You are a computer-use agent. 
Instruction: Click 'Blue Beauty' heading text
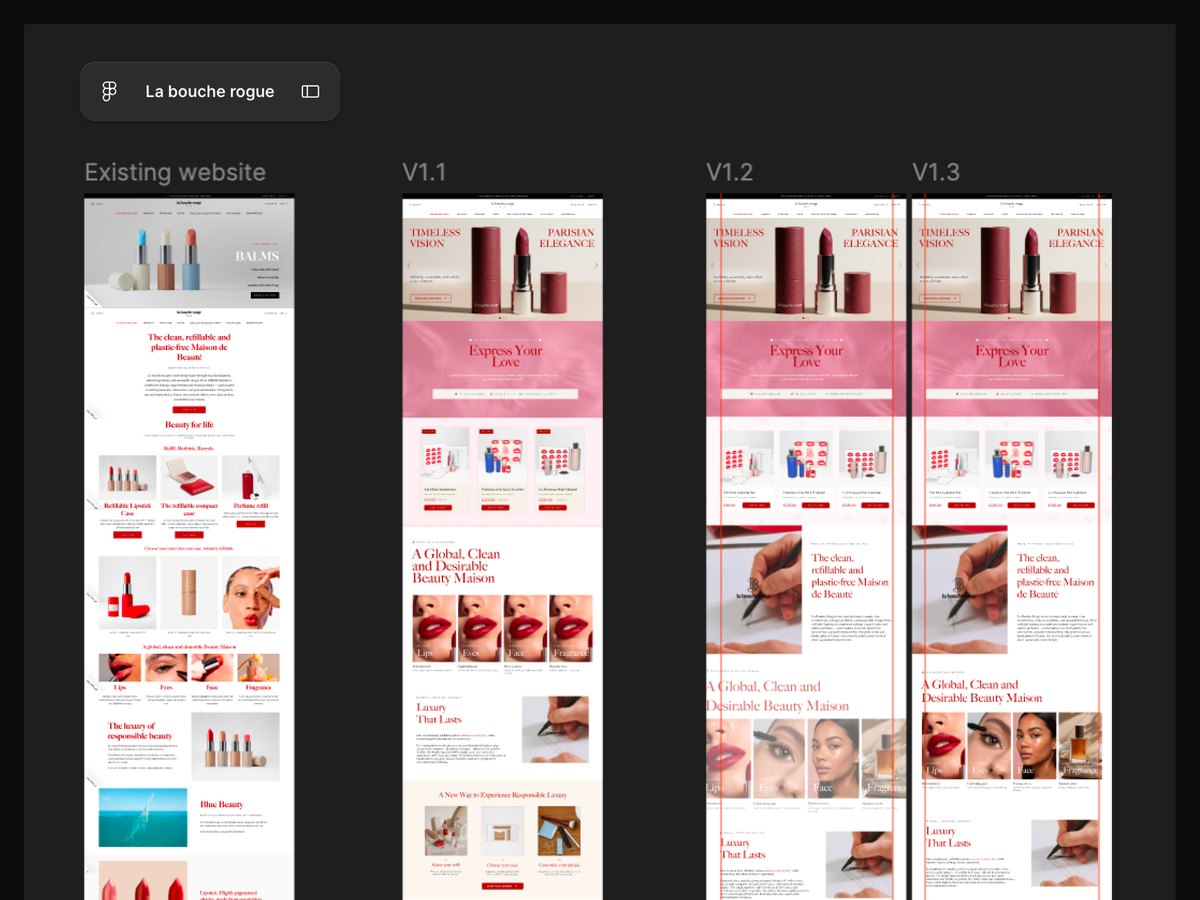tap(221, 804)
